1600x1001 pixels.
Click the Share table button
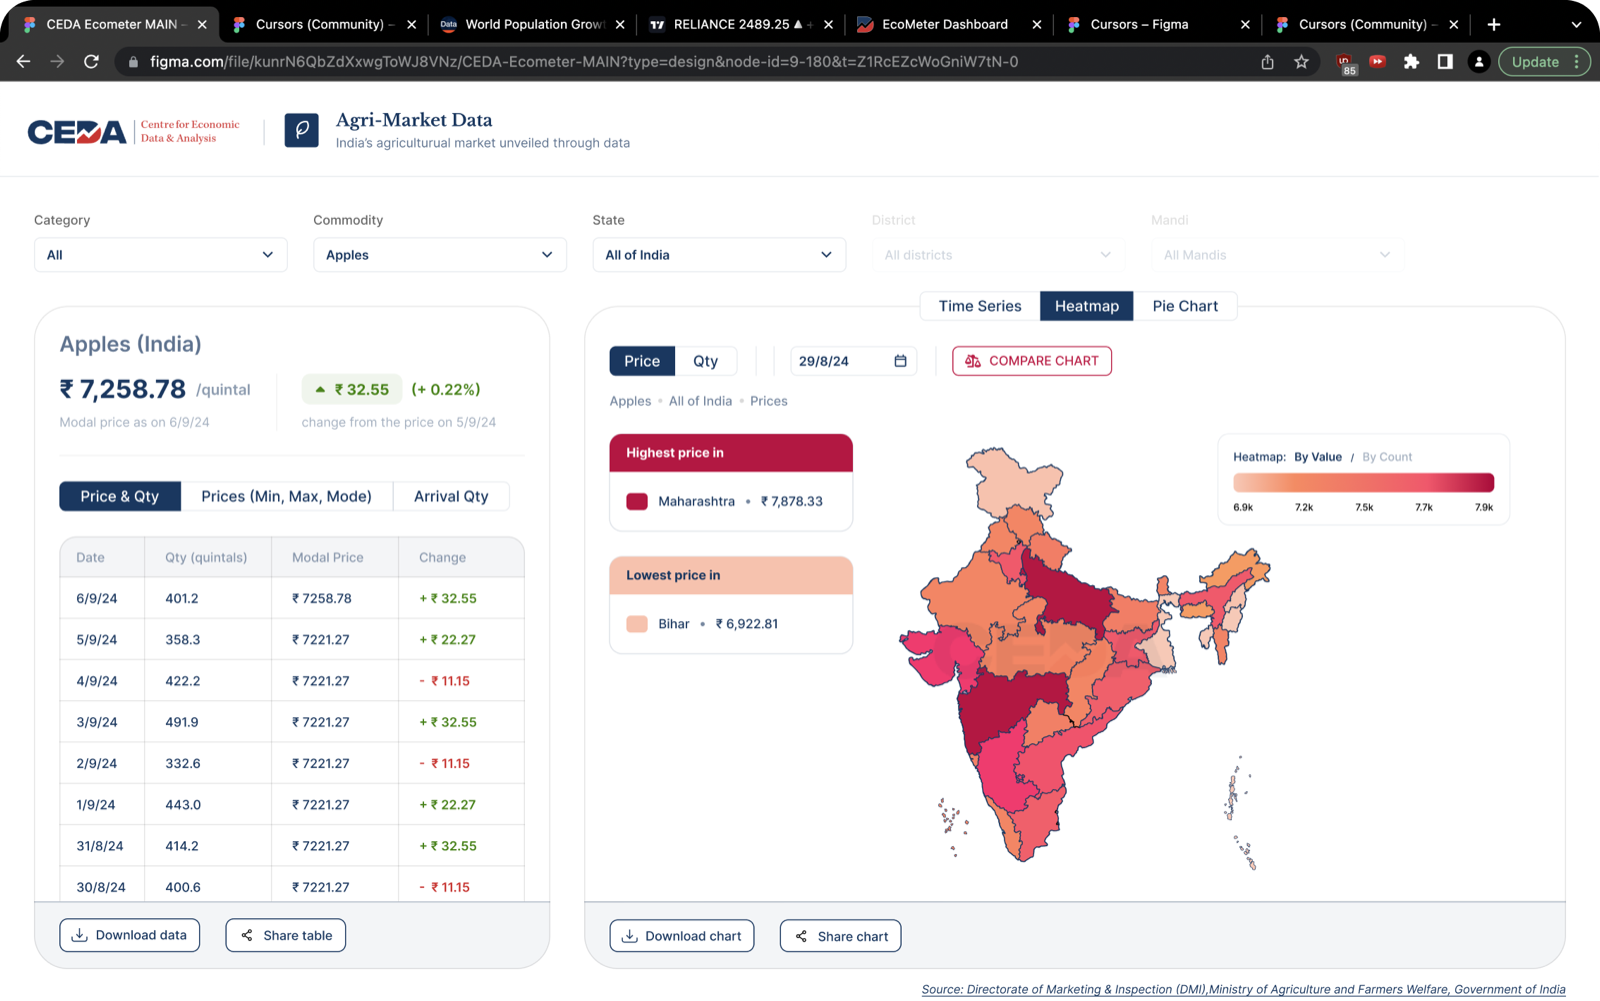coord(286,935)
